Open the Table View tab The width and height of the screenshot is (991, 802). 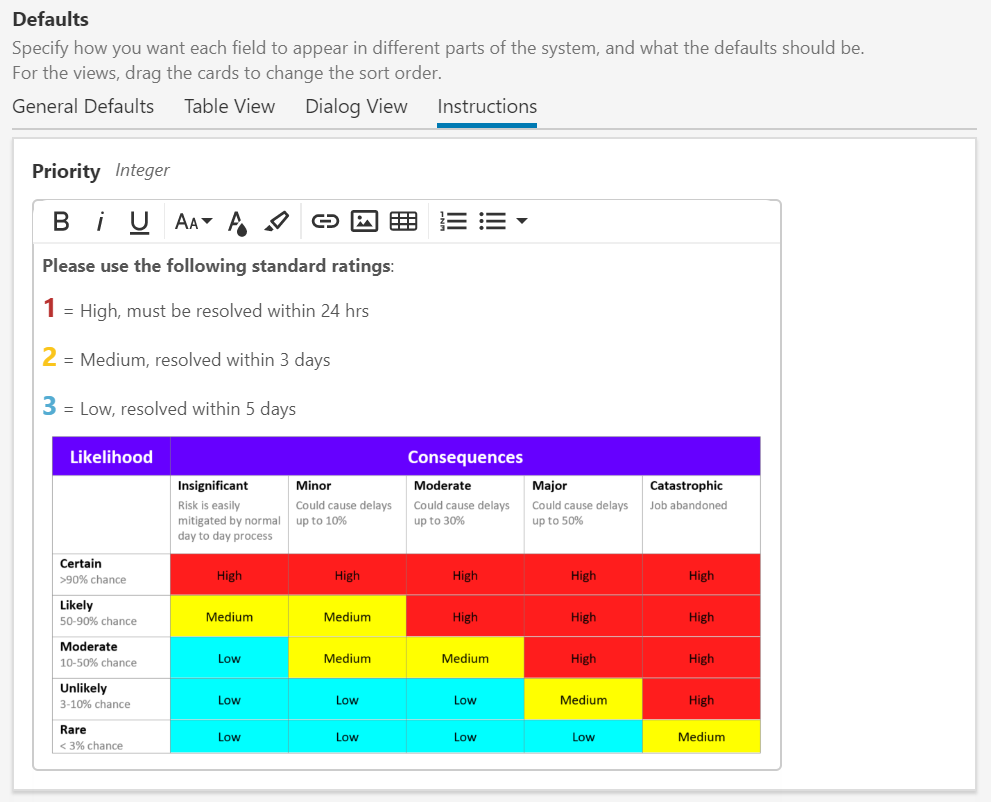pyautogui.click(x=229, y=106)
